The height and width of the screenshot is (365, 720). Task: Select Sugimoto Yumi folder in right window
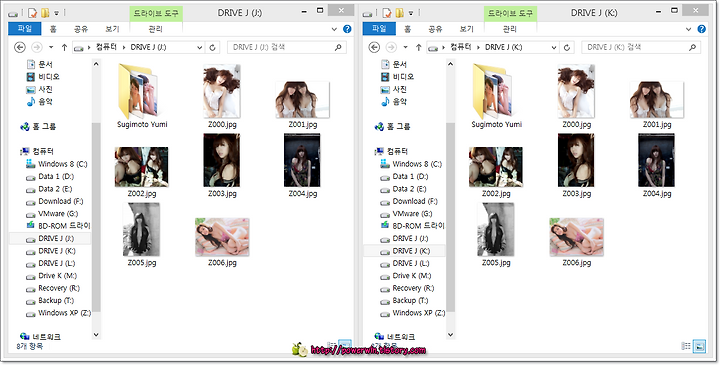496,96
